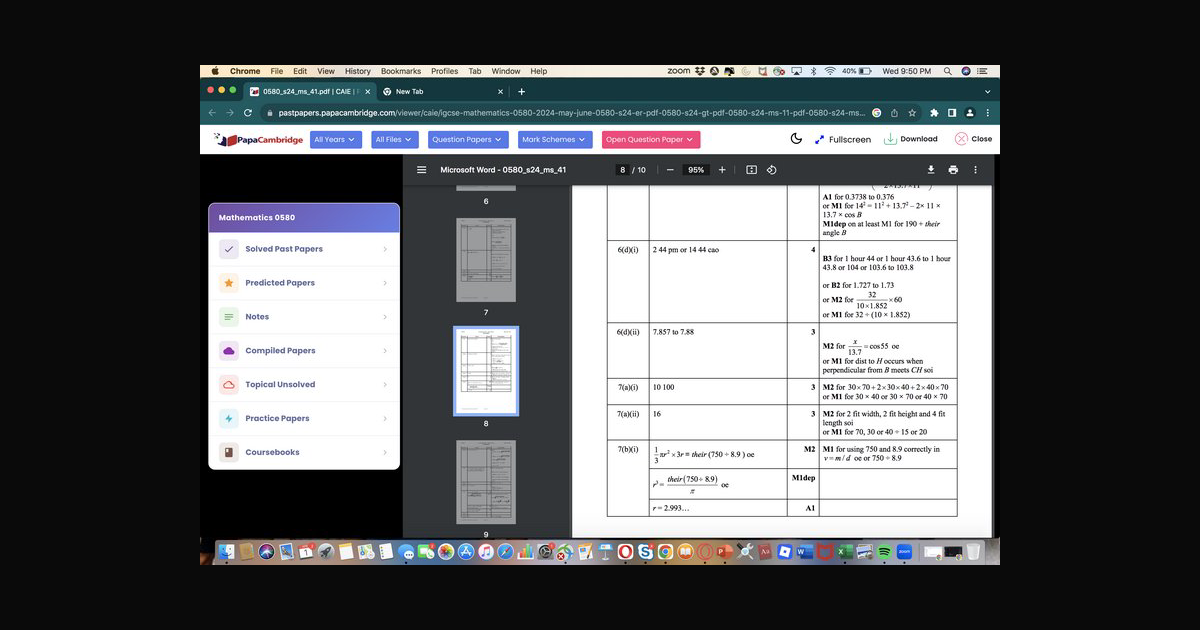Screen dimensions: 1200x630
Task: Click the page number input showing 8
Action: click(622, 170)
